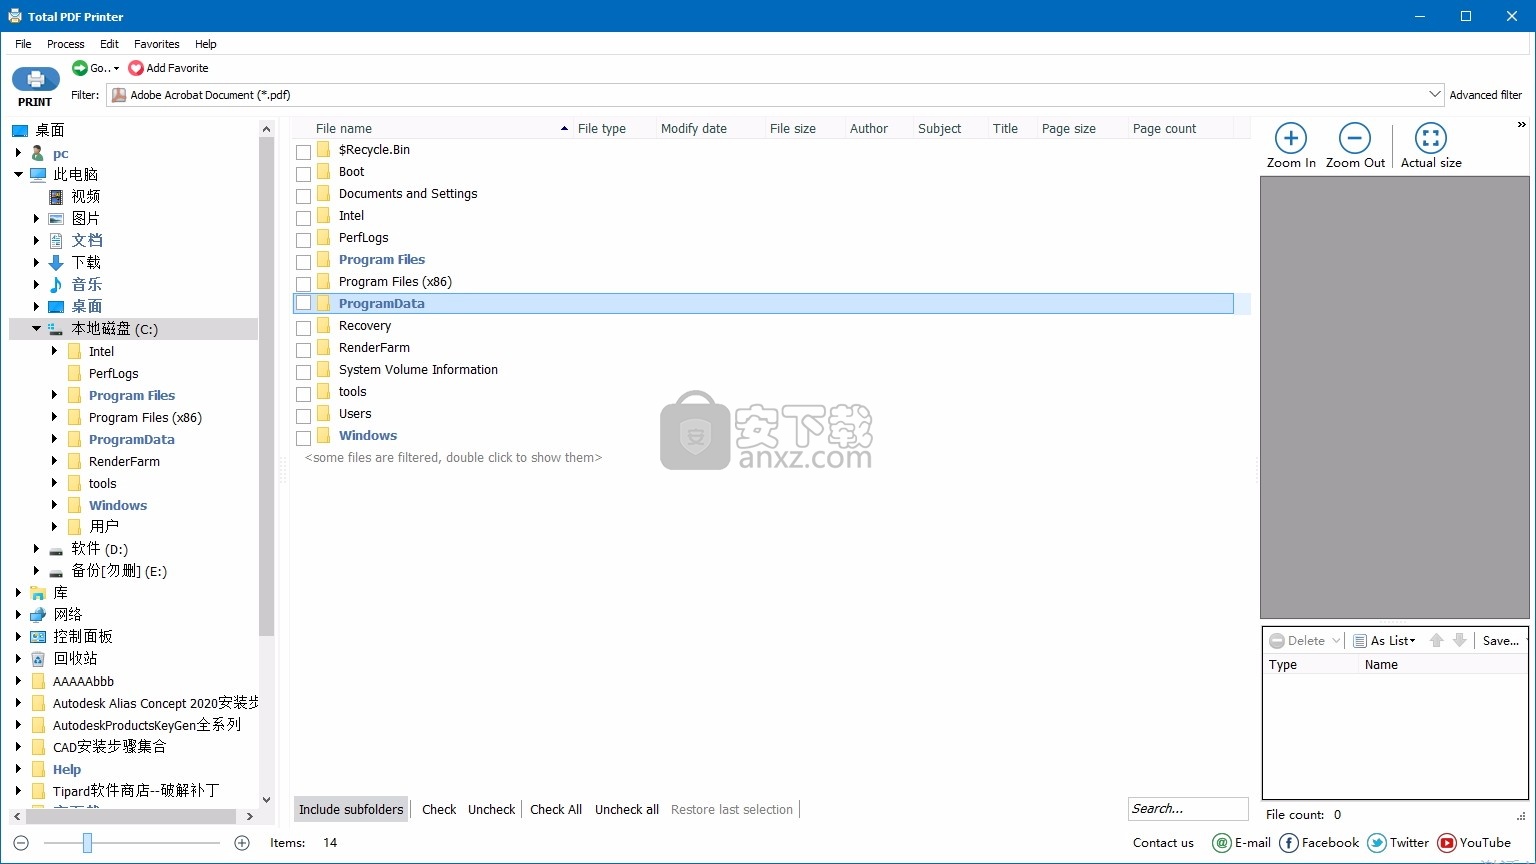Check the Intel folder checkbox
Viewport: 1536px width, 864px height.
pyautogui.click(x=303, y=218)
